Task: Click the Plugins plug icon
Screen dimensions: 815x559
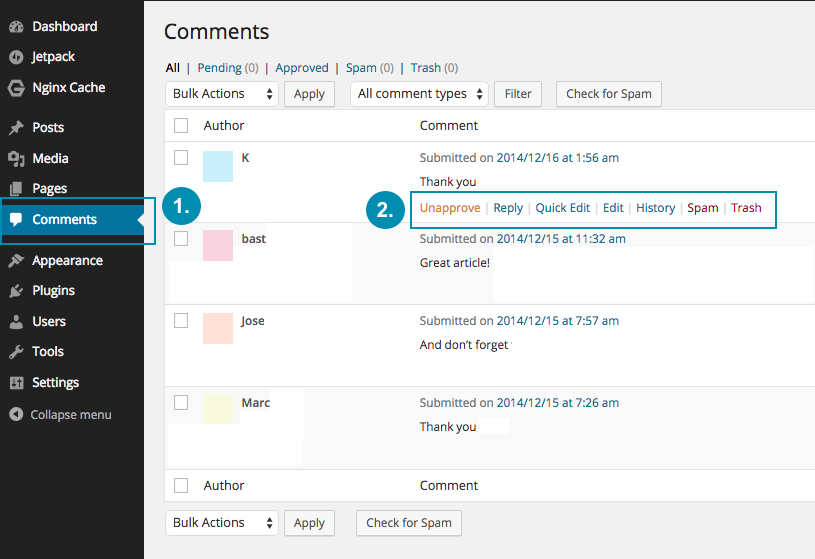Action: click(x=16, y=291)
